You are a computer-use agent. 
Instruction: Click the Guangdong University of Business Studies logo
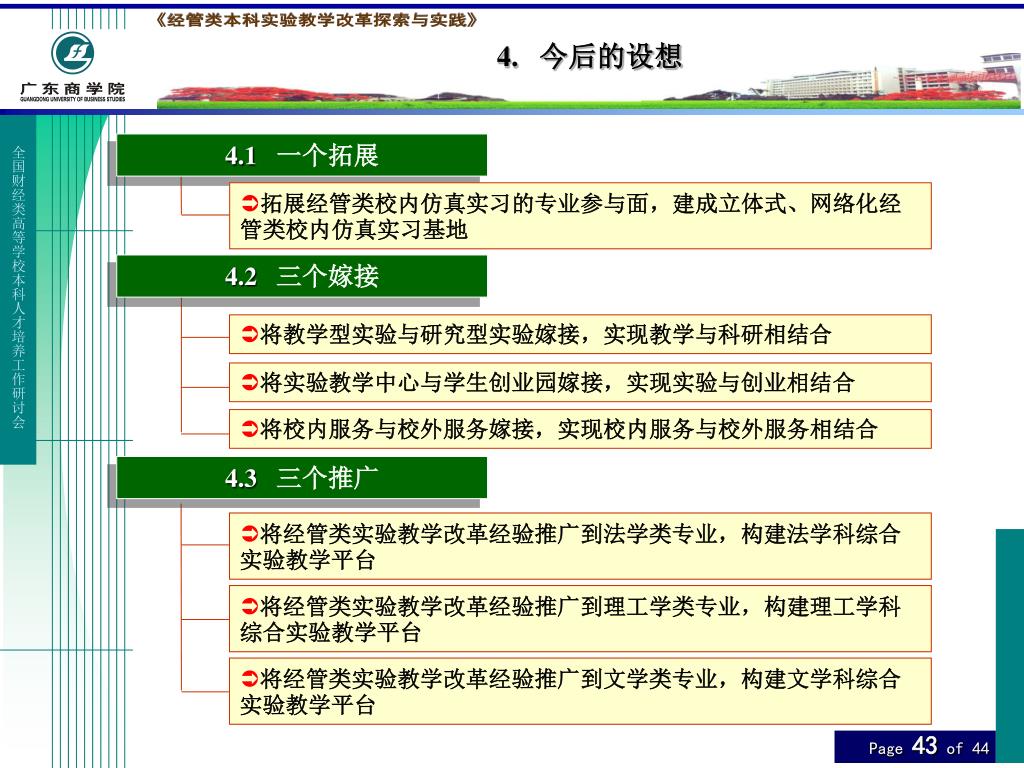click(72, 54)
